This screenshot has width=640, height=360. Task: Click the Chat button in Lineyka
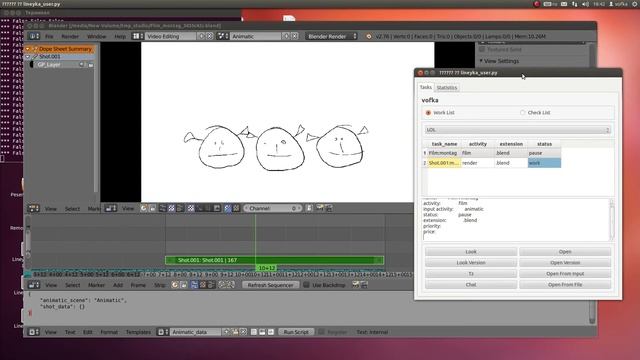pos(471,284)
